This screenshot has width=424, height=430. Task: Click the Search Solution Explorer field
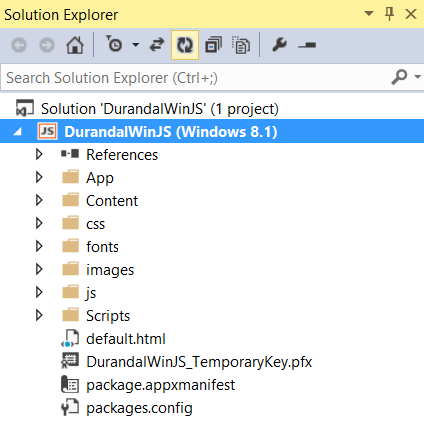[197, 78]
